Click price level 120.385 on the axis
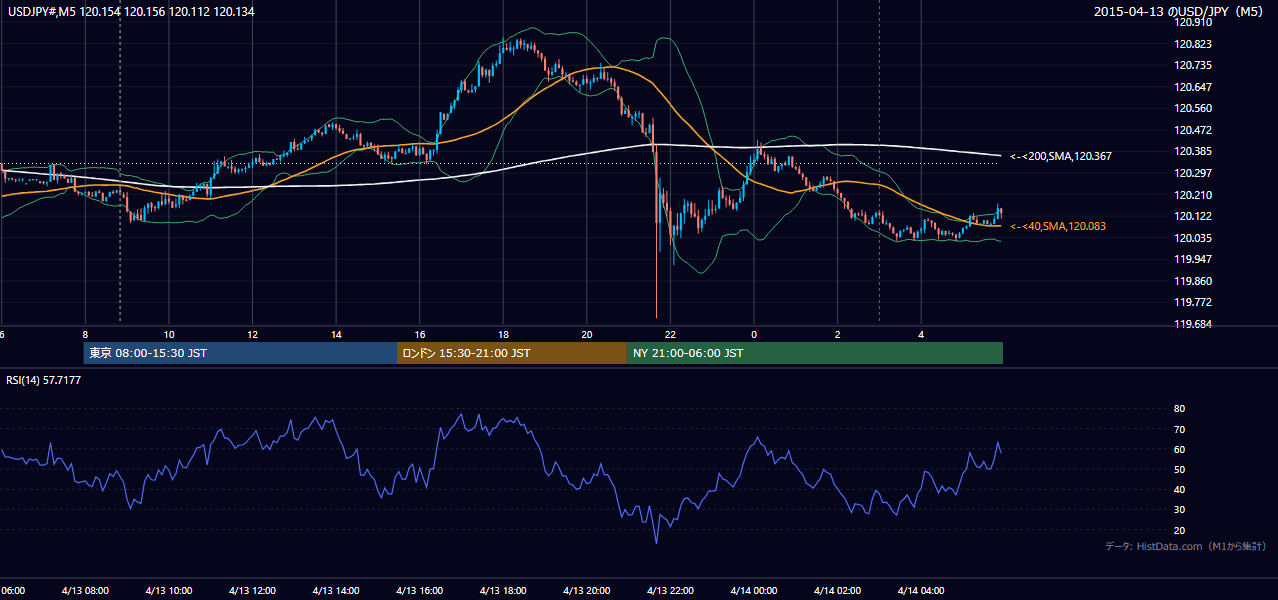Image resolution: width=1278 pixels, height=600 pixels. click(1192, 151)
